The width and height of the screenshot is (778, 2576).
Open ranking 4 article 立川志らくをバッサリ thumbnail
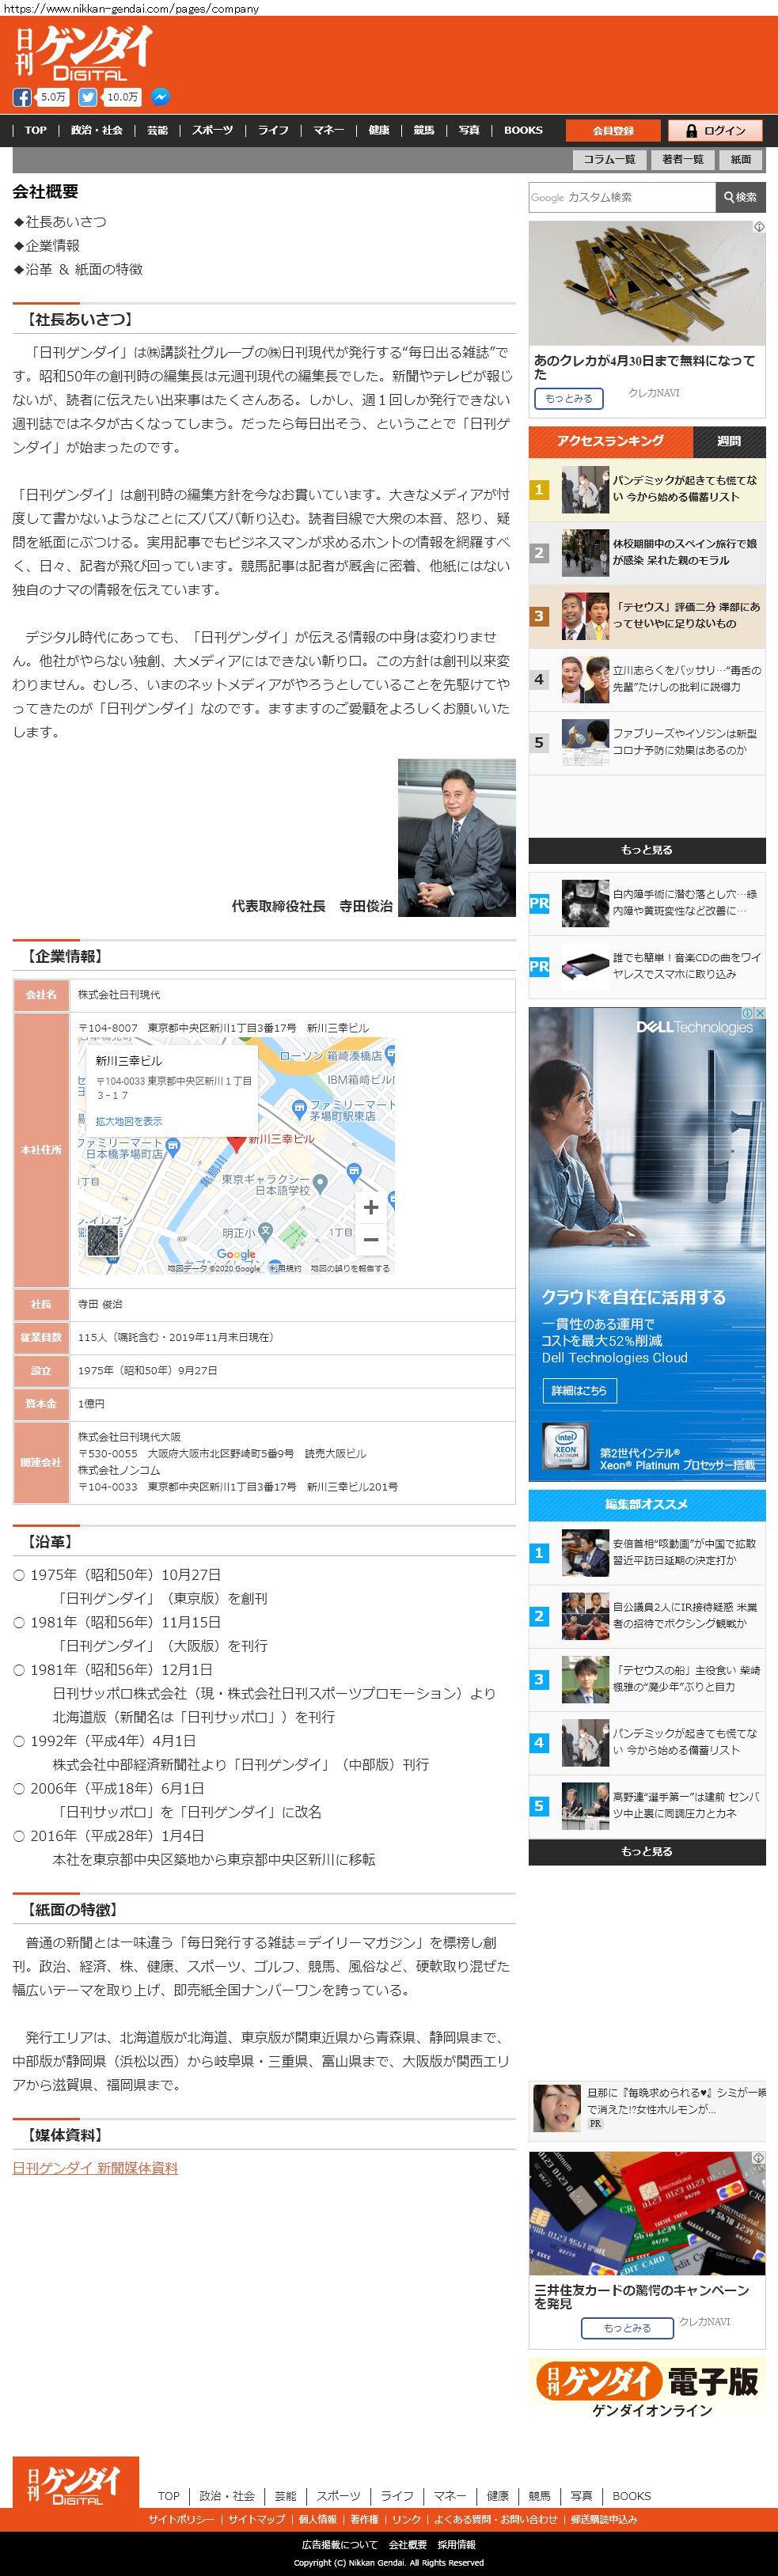[585, 680]
